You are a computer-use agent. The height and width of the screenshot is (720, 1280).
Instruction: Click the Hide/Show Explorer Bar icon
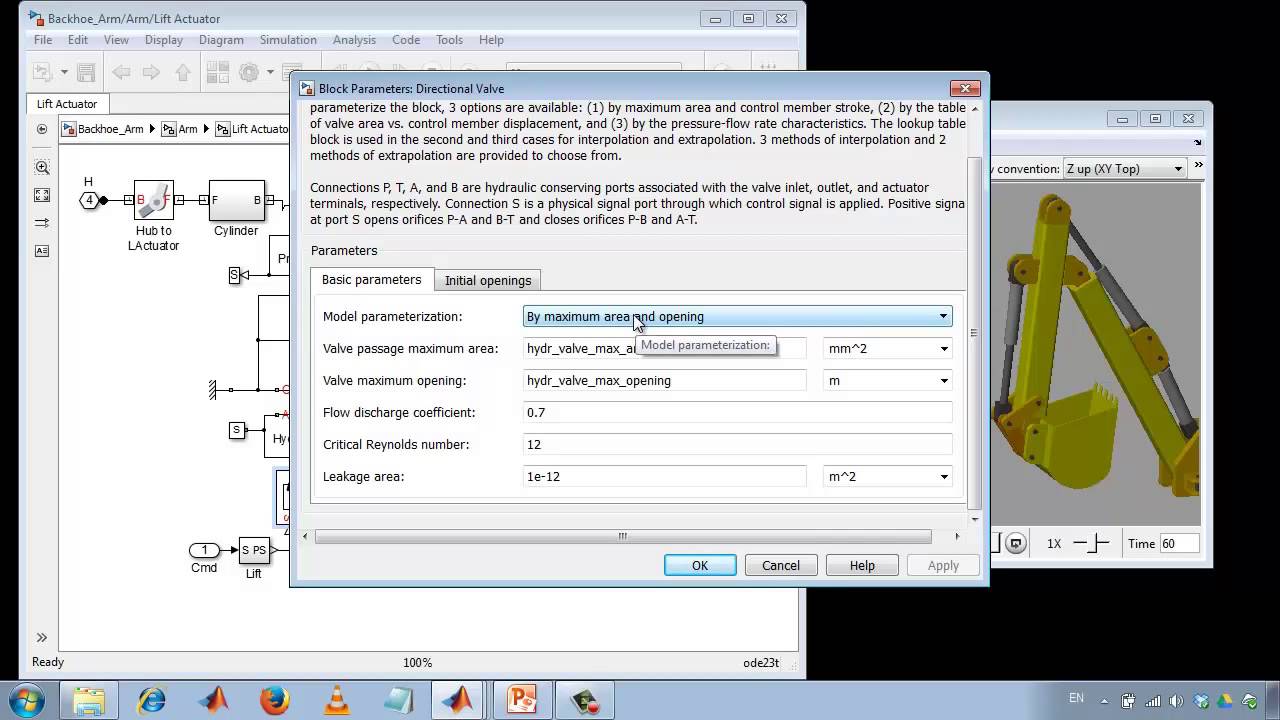click(x=41, y=129)
